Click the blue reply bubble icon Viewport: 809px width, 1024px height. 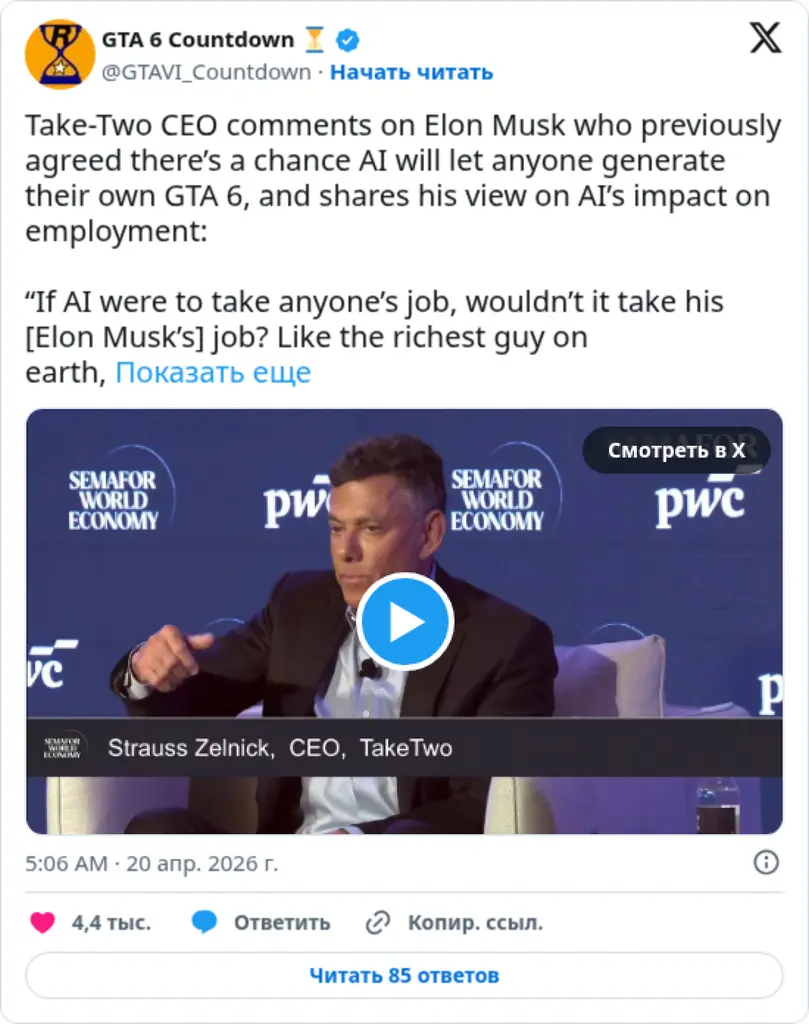click(x=205, y=923)
